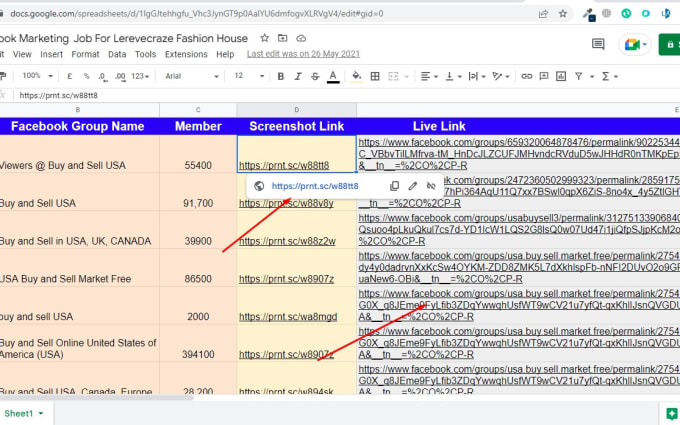Image resolution: width=680 pixels, height=425 pixels.
Task: Open Sheet1 tab menu arrow
Action: point(41,413)
